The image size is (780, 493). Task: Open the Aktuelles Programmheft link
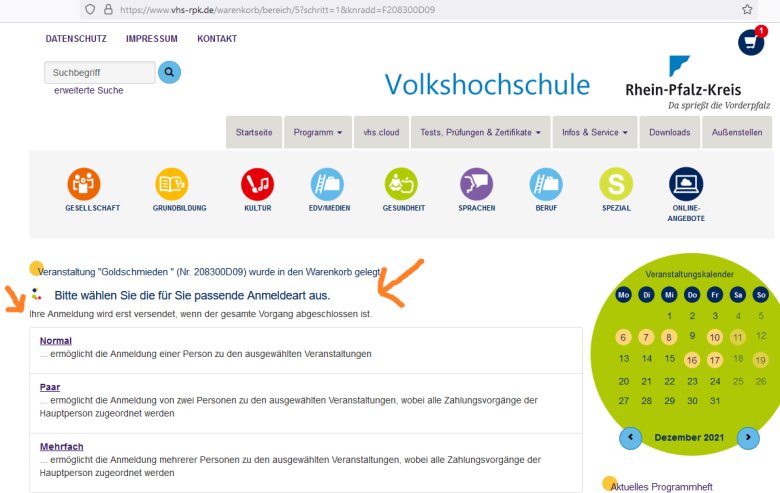pyautogui.click(x=662, y=487)
